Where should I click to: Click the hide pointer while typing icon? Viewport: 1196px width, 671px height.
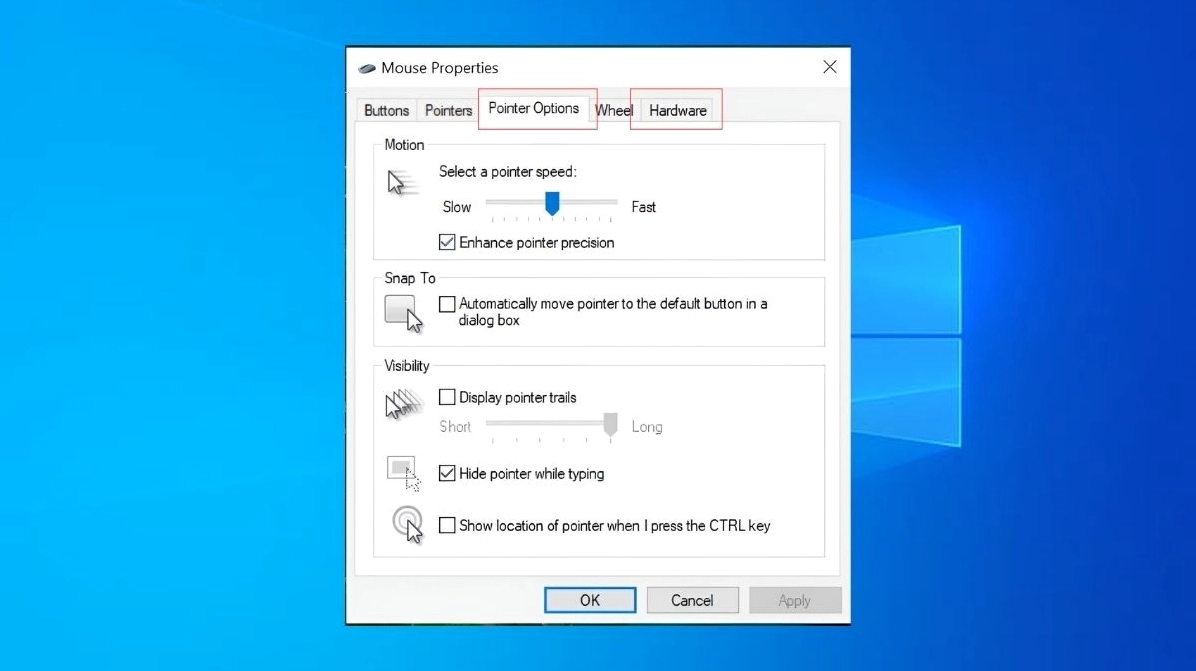403,473
